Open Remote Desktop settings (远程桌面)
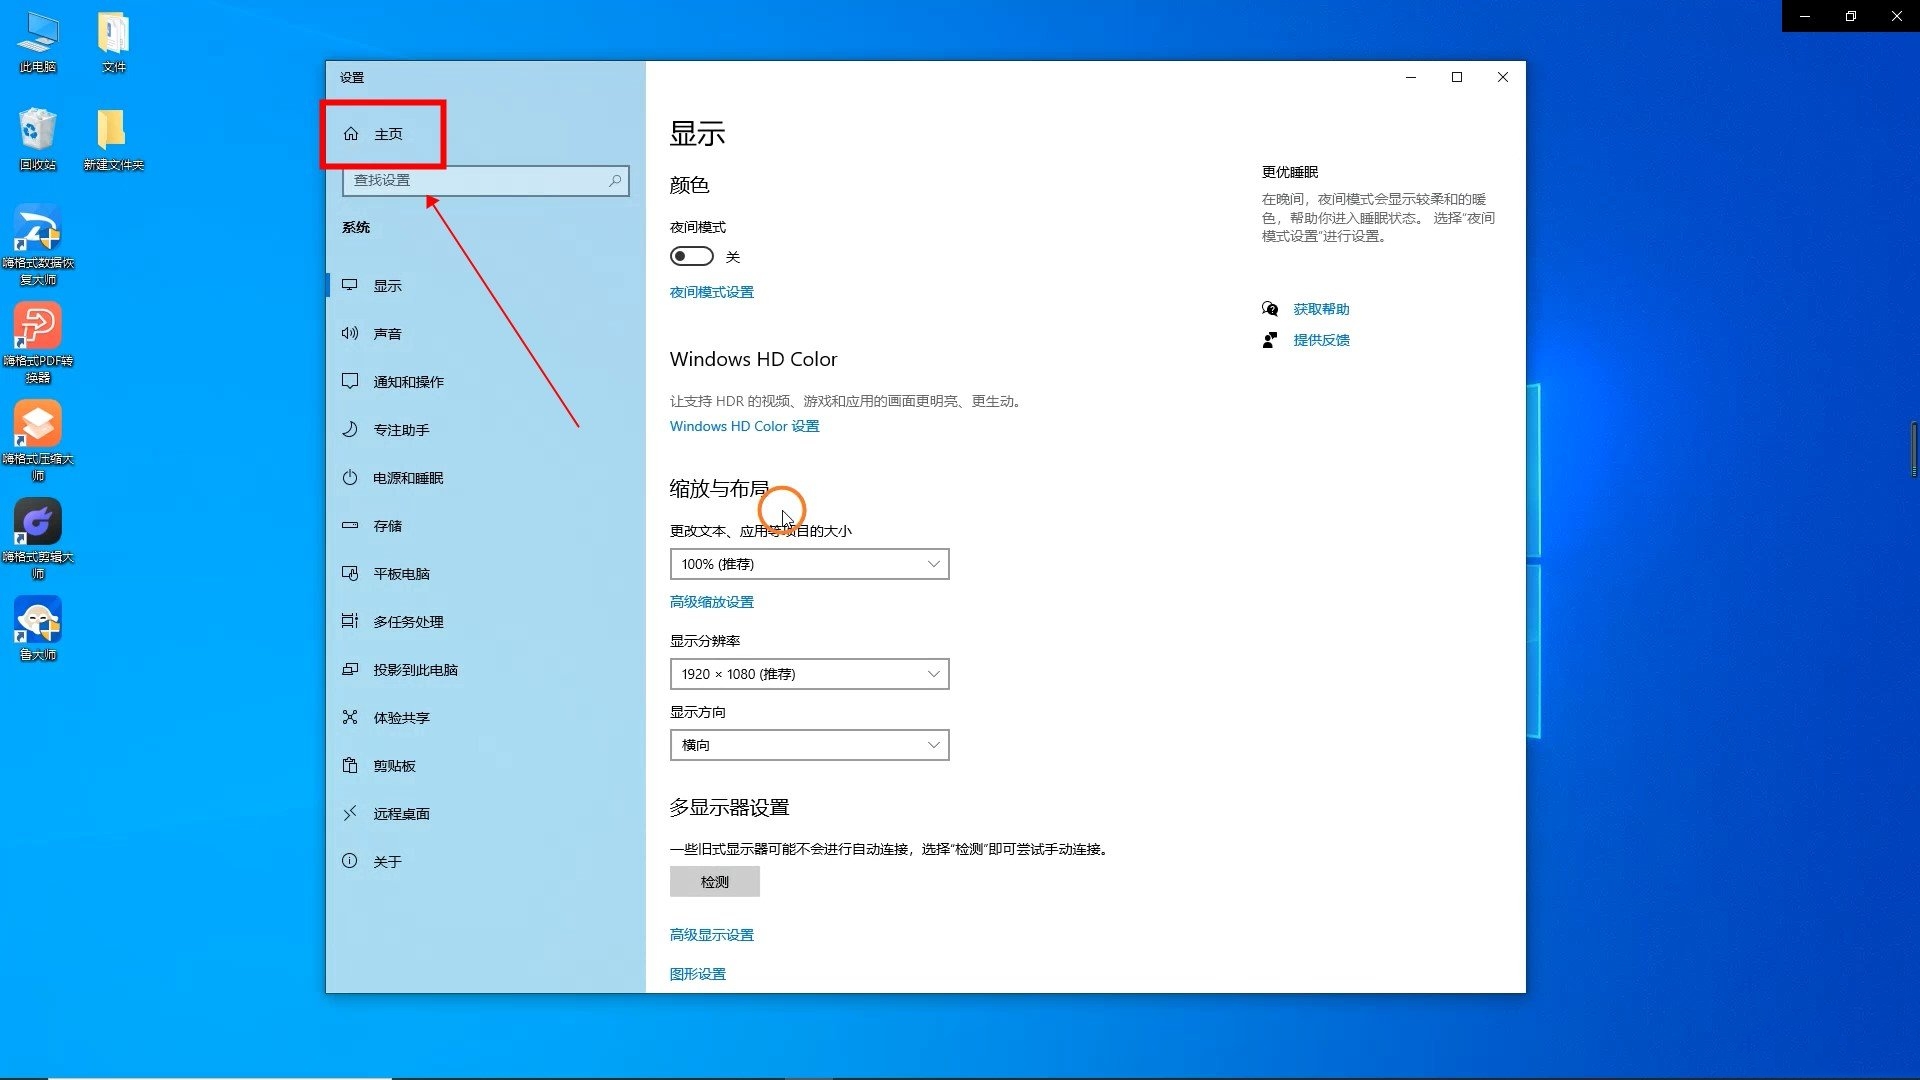 pos(402,813)
